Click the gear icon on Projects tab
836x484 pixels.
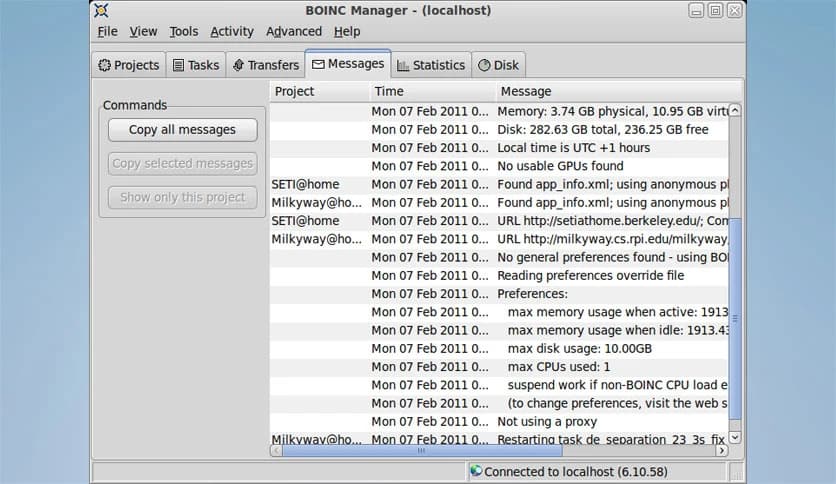click(x=104, y=65)
